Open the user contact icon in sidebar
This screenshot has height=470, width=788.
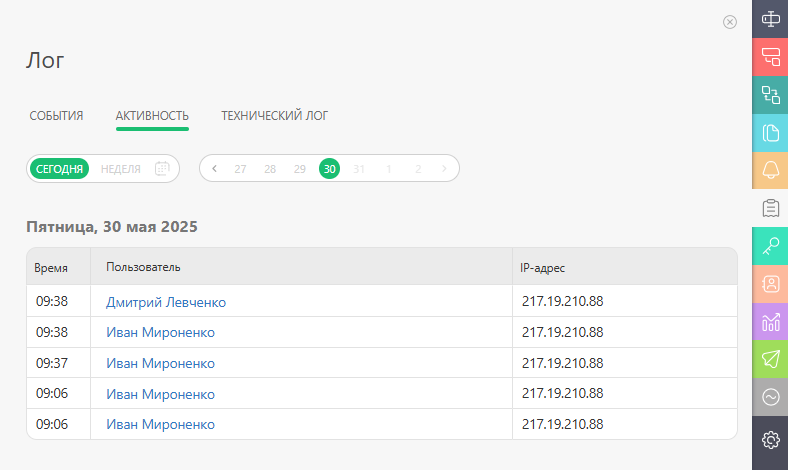point(770,284)
